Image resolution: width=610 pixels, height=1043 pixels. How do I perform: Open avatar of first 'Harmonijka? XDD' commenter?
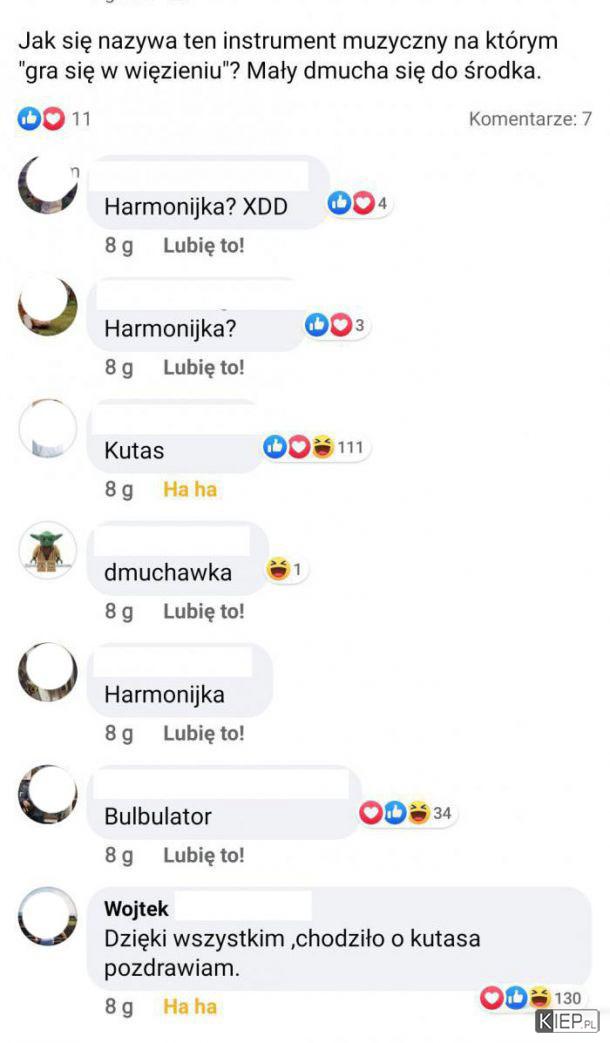click(x=47, y=184)
